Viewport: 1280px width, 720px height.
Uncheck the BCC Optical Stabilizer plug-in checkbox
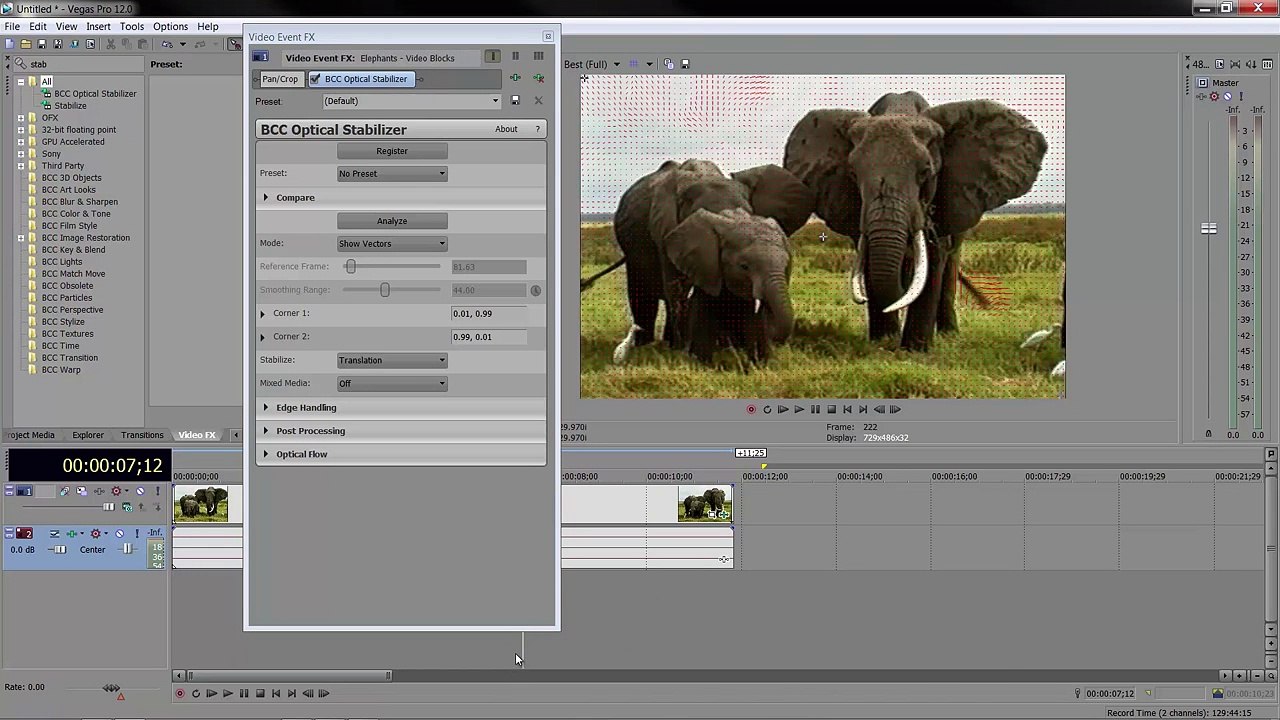[x=316, y=79]
